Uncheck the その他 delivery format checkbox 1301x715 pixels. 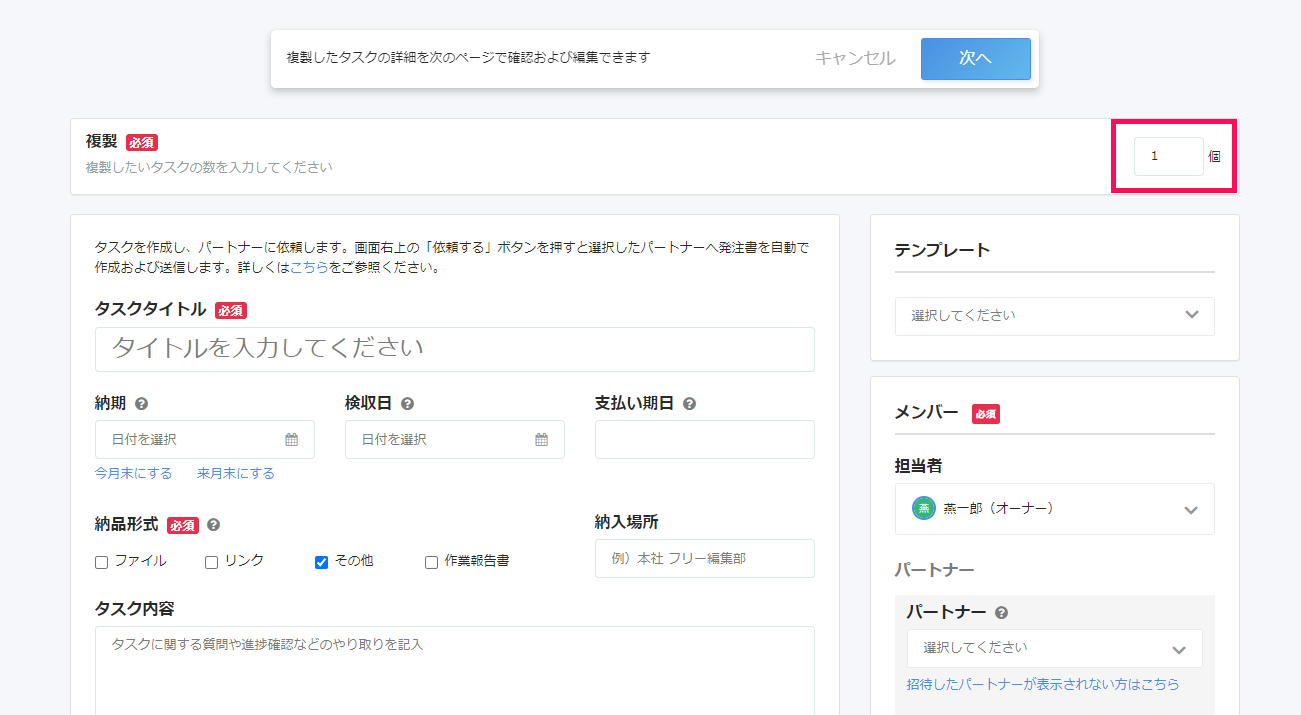pos(321,562)
